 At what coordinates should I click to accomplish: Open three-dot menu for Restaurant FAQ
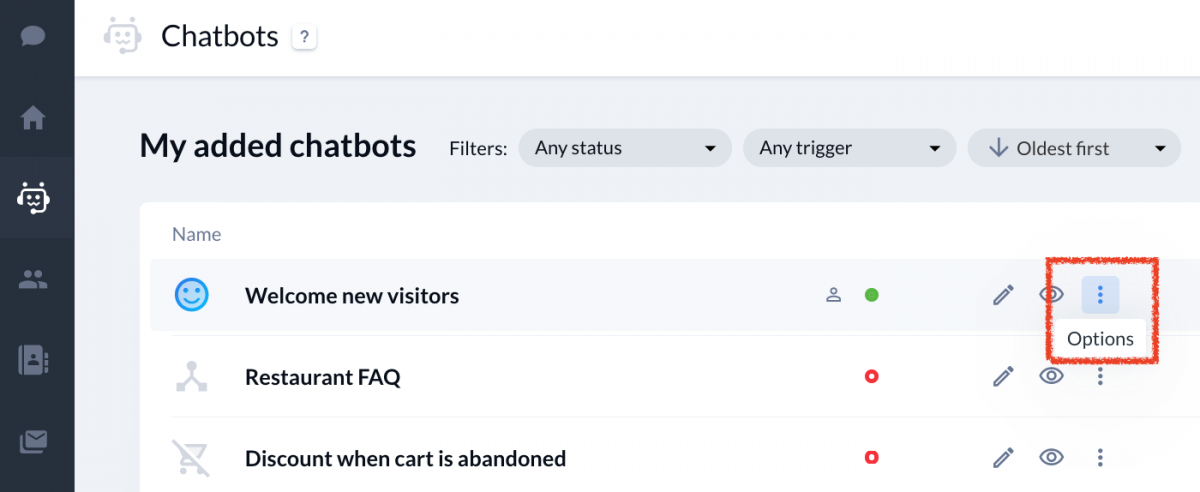pos(1100,376)
